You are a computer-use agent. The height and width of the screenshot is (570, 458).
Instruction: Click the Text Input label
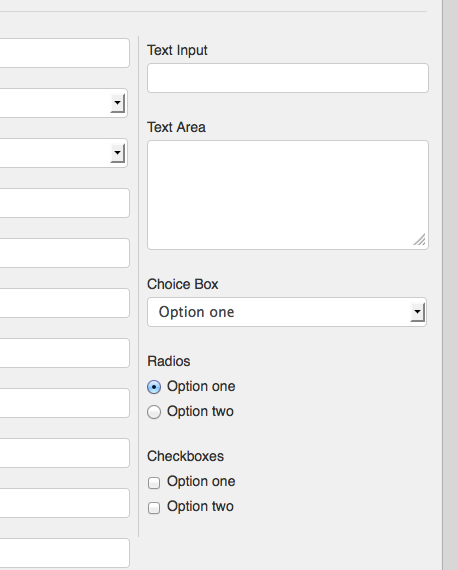[x=177, y=51]
